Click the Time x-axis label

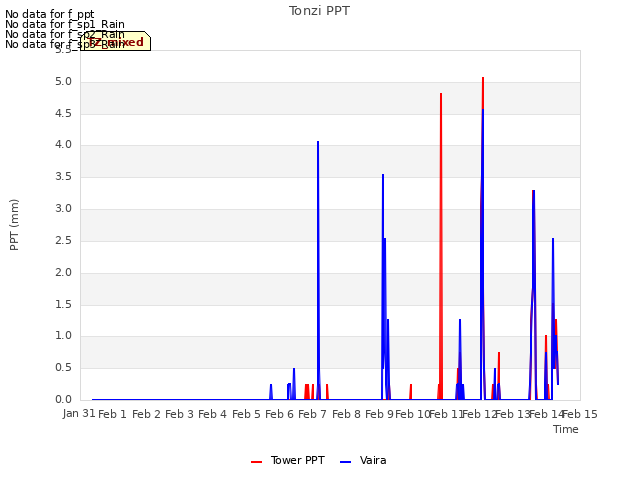(566, 429)
